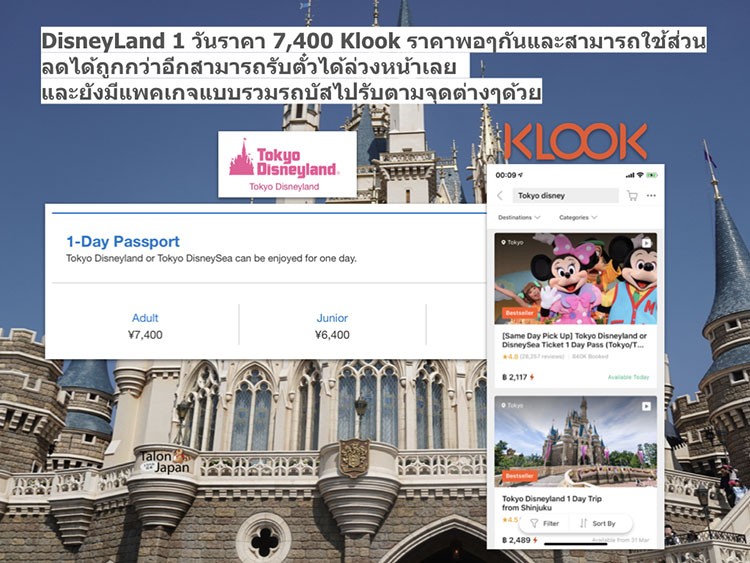Image resolution: width=750 pixels, height=563 pixels.
Task: Tap the Tokyo location pin on first card
Action: [503, 243]
